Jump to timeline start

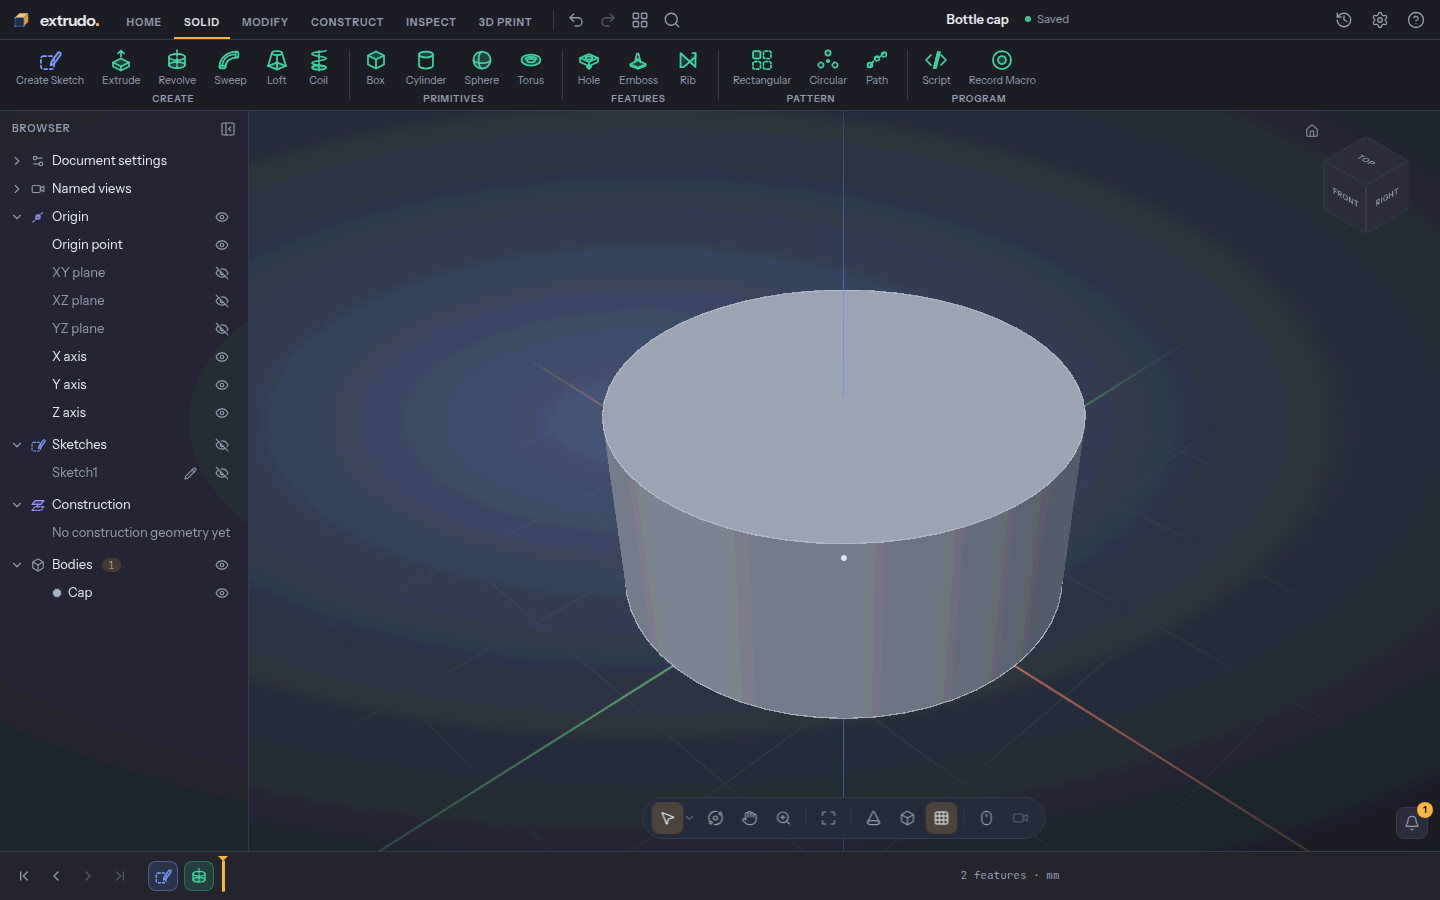24,876
